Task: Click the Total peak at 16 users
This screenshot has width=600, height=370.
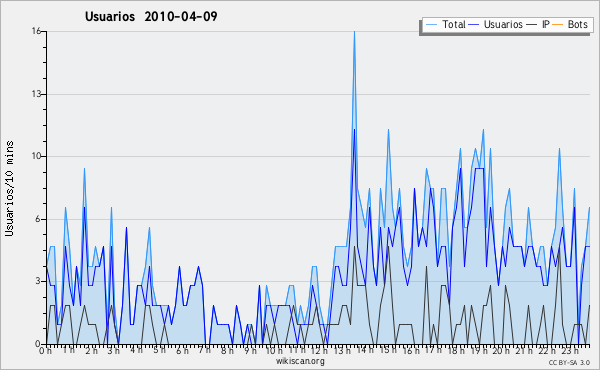Action: coord(354,32)
